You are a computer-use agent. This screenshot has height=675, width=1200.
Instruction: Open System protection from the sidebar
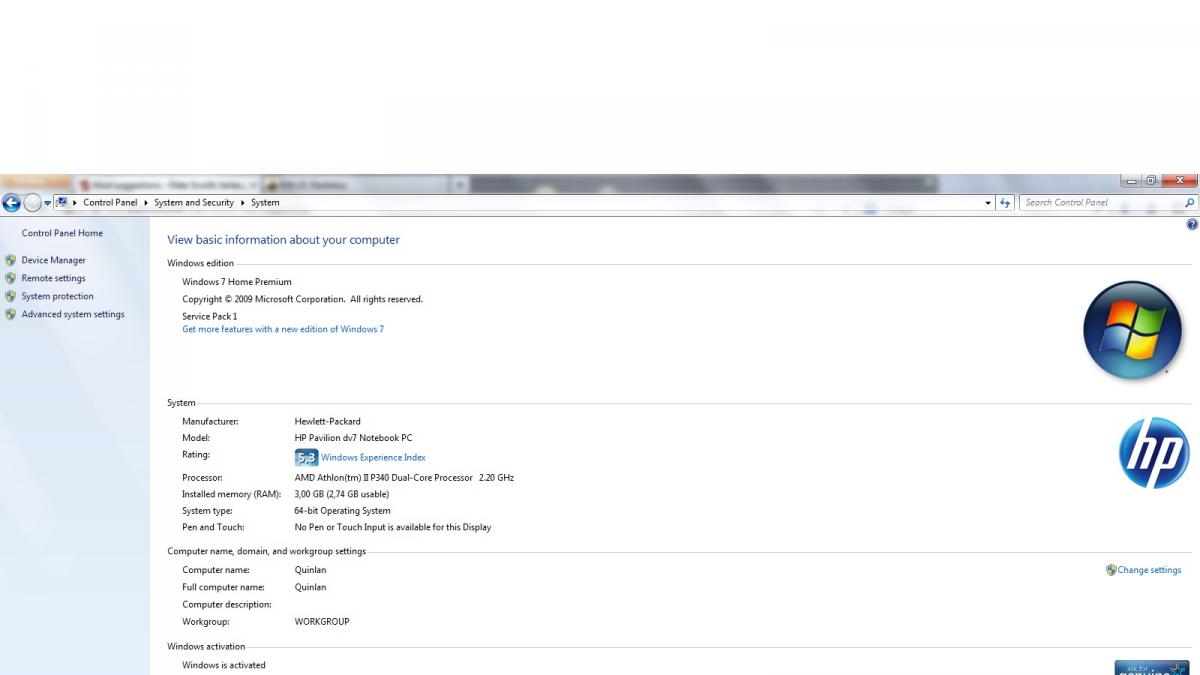click(x=58, y=296)
